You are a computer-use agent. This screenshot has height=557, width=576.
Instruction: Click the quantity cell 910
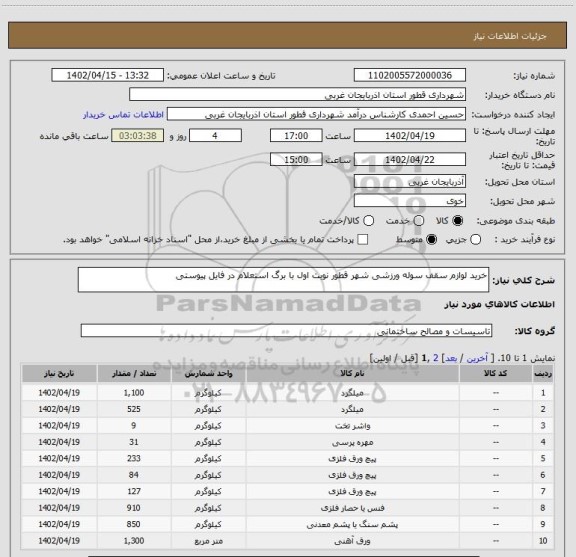coord(134,508)
